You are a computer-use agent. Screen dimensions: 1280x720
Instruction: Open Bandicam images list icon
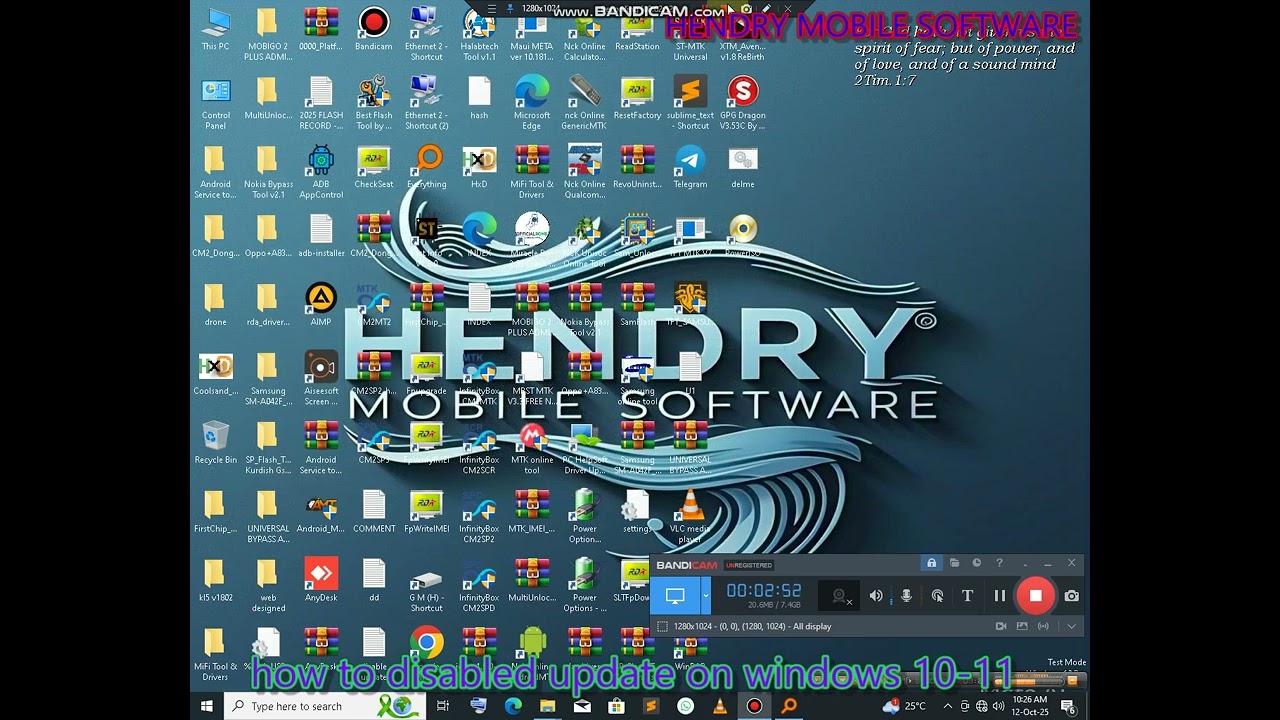[x=1022, y=626]
